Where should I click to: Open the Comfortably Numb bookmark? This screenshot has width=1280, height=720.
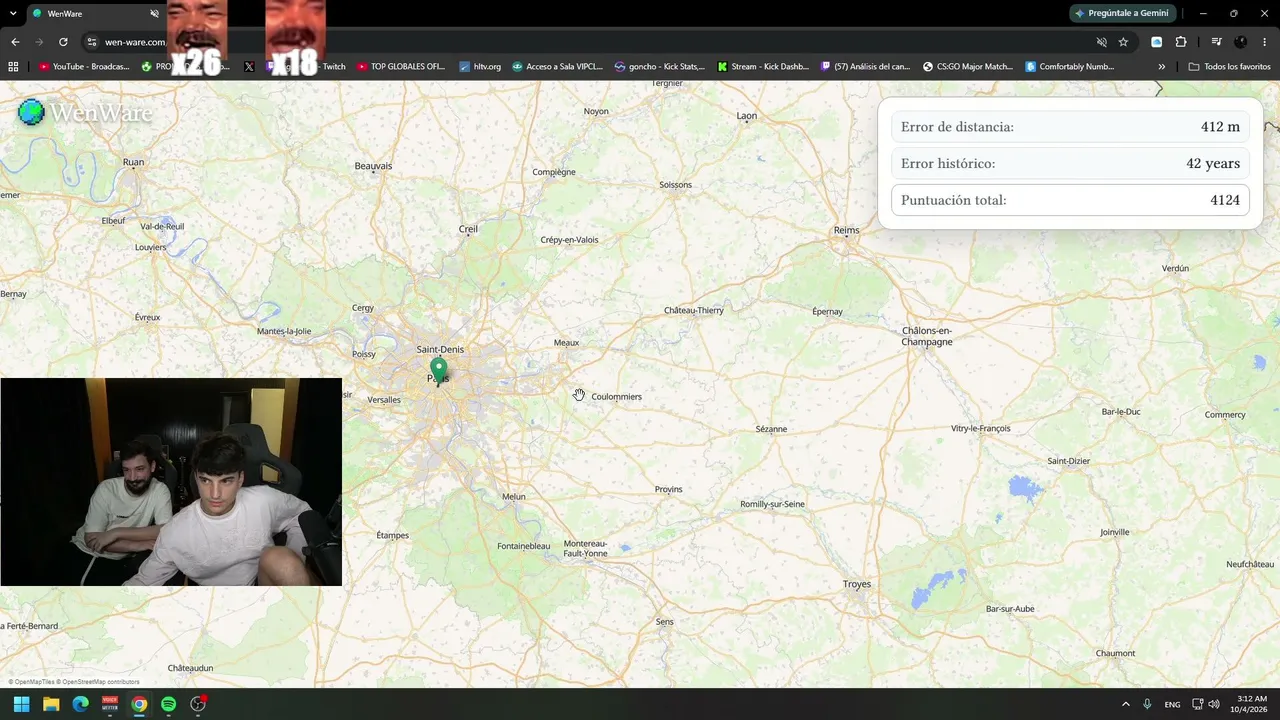pyautogui.click(x=1069, y=67)
